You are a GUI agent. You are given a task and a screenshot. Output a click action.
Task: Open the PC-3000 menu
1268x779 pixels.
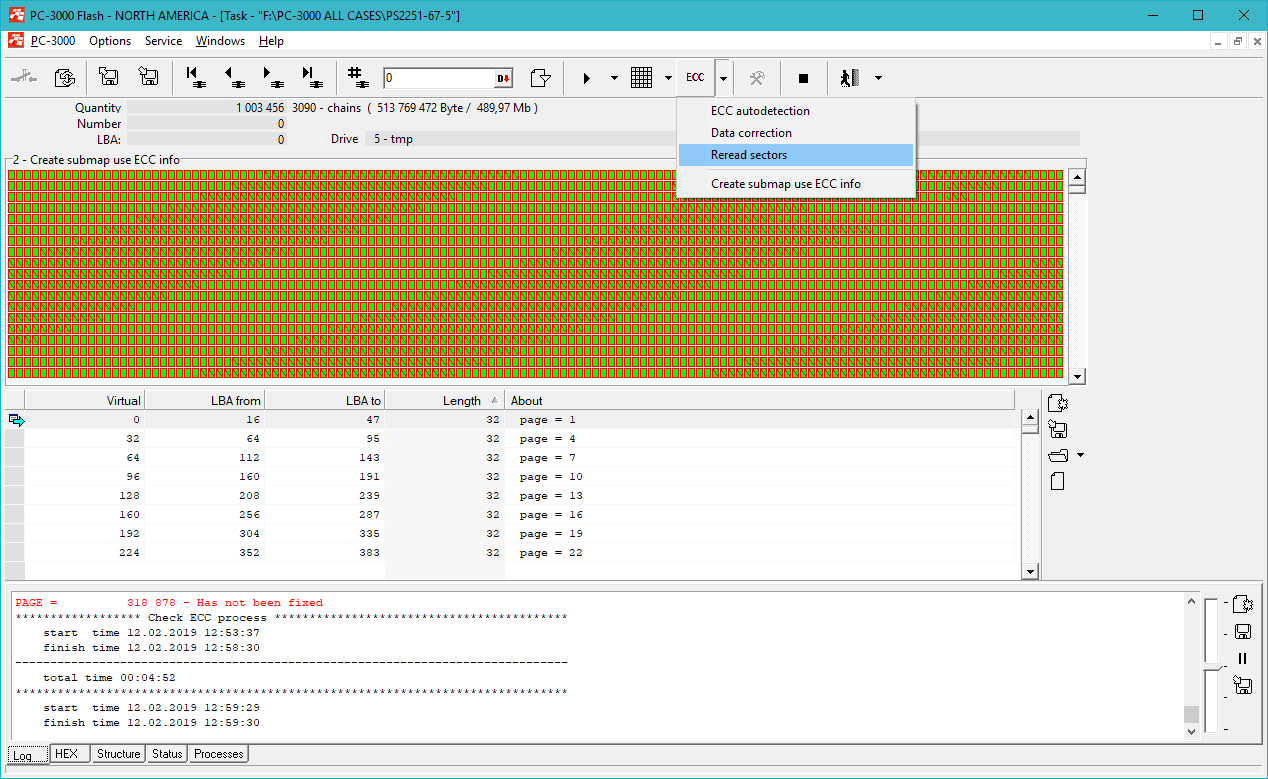pos(53,41)
